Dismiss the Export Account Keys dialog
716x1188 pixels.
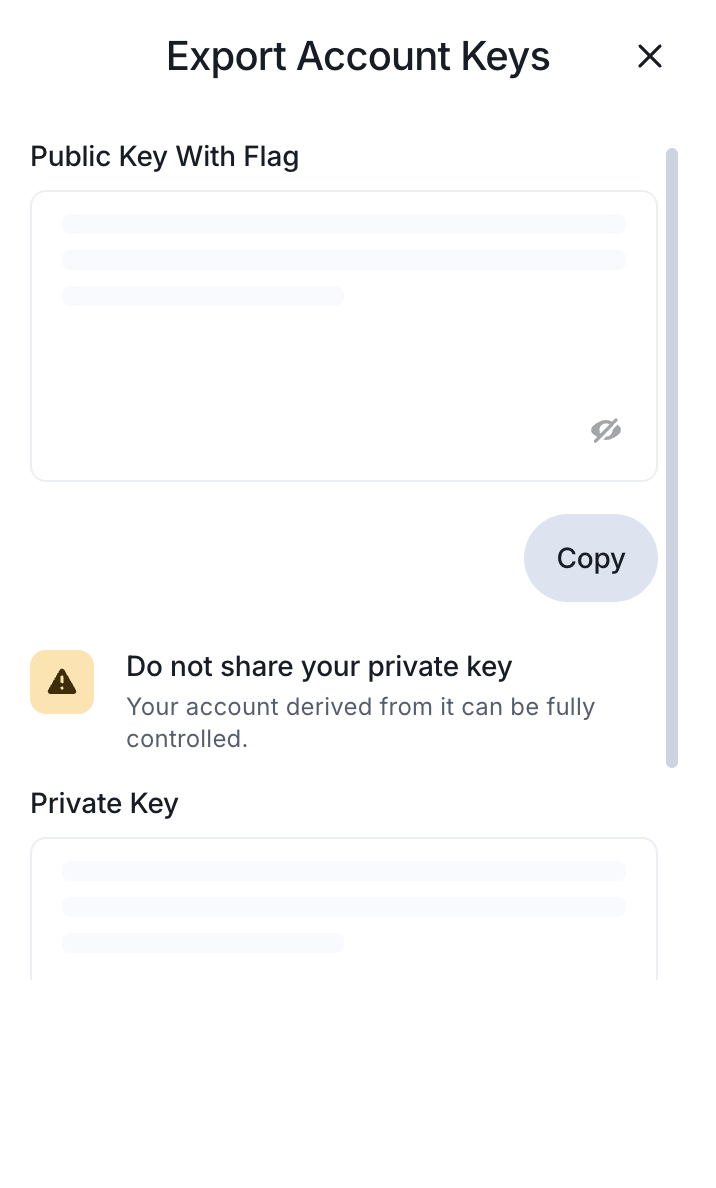[650, 57]
